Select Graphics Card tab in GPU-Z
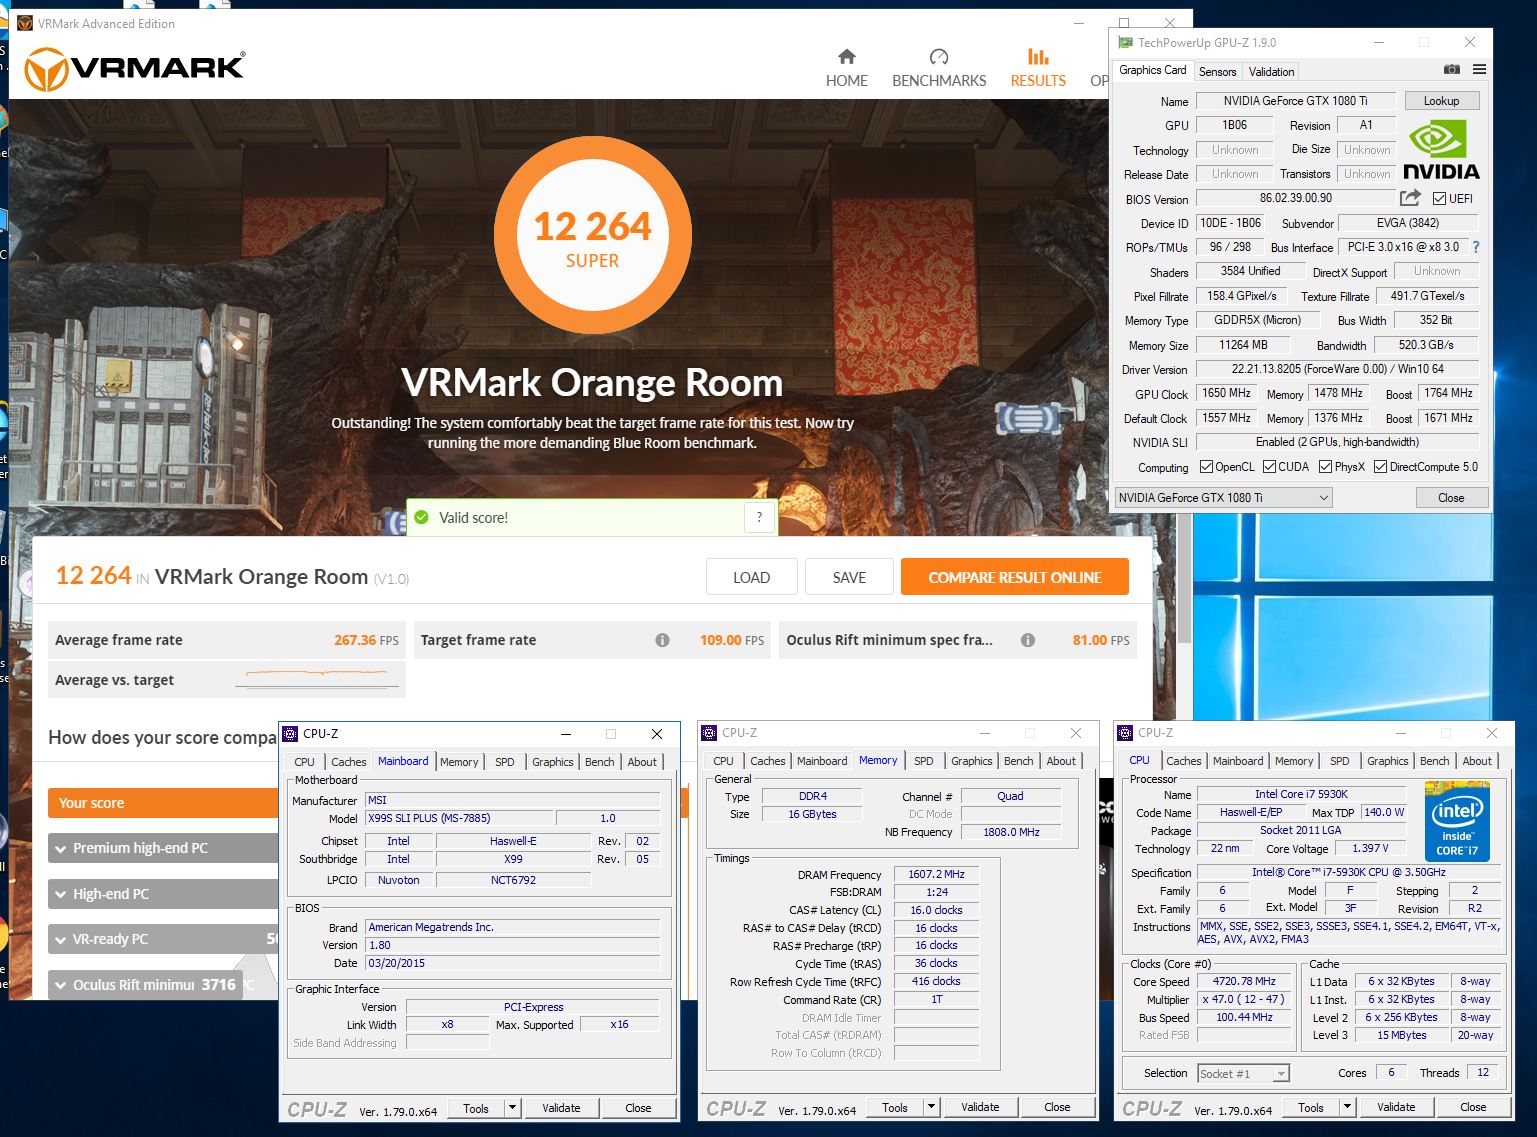Image resolution: width=1537 pixels, height=1137 pixels. click(1152, 70)
